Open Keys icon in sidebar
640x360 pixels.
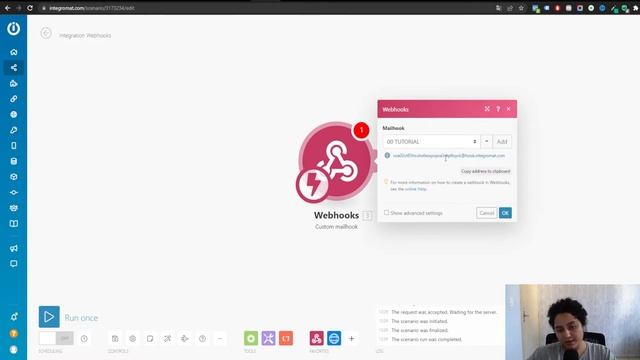[x=13, y=130]
